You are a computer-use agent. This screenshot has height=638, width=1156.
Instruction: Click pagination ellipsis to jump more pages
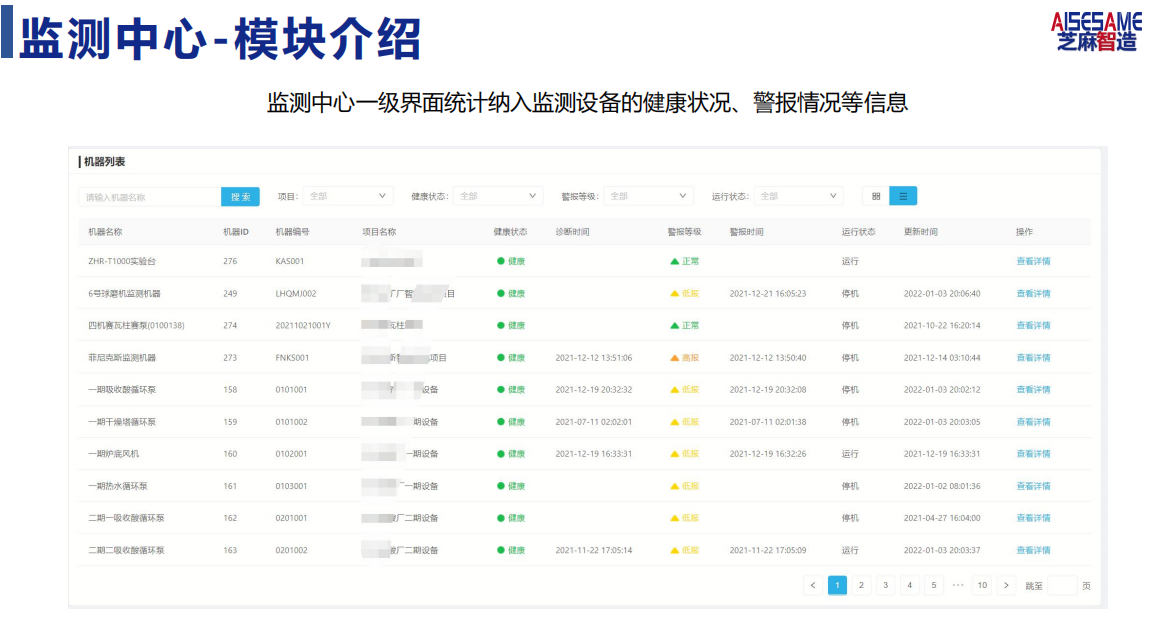pyautogui.click(x=958, y=585)
